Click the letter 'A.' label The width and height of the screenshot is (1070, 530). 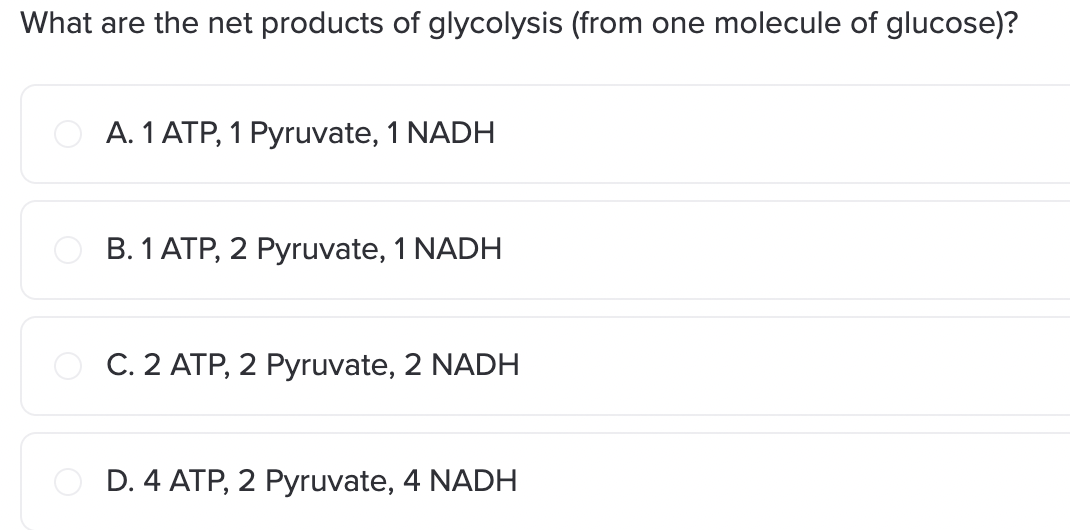120,133
